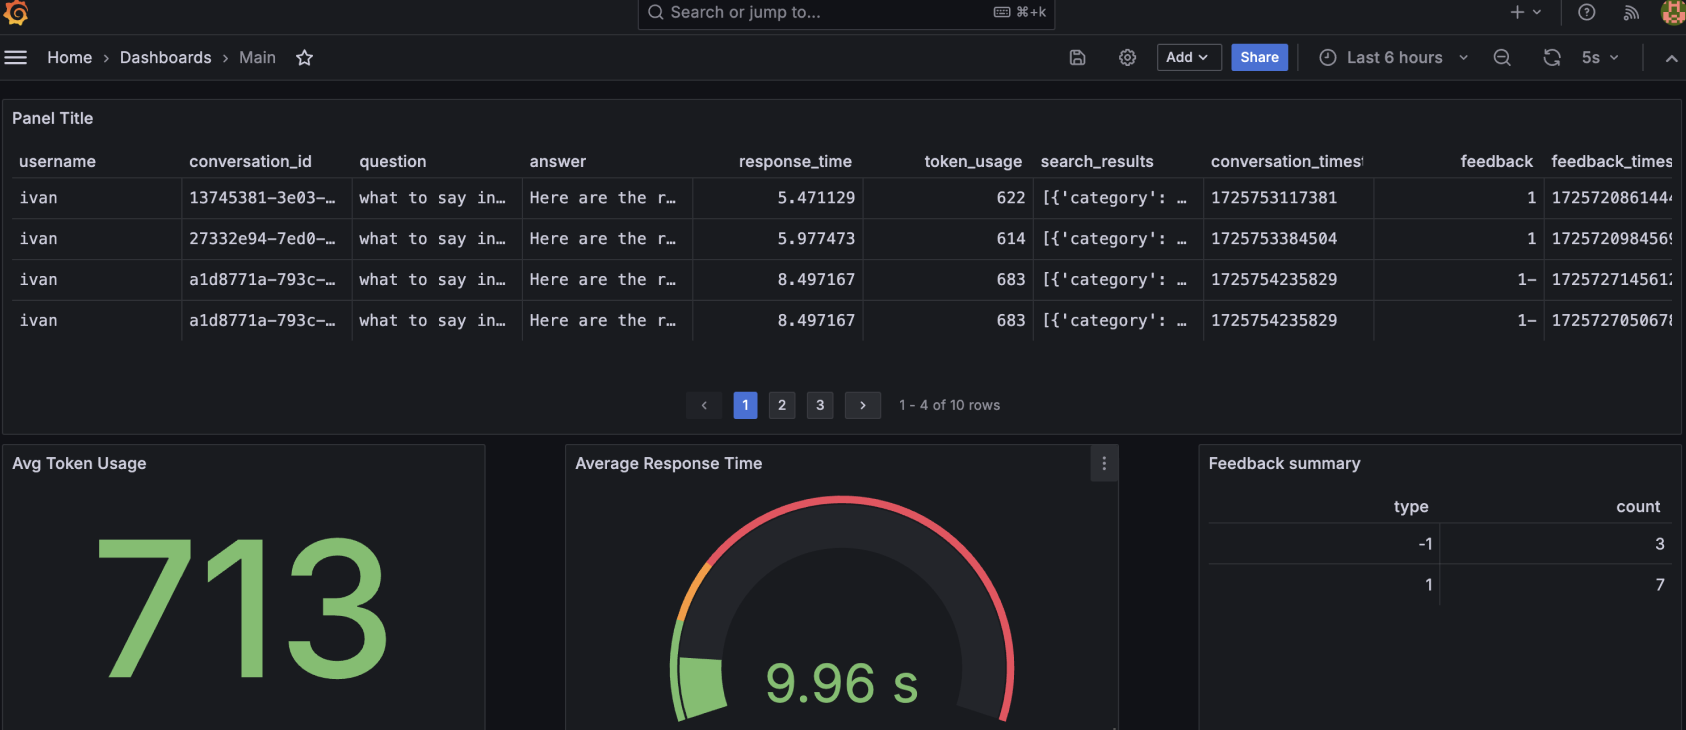Open the Last 6 hours time picker
The height and width of the screenshot is (730, 1686).
(1394, 58)
